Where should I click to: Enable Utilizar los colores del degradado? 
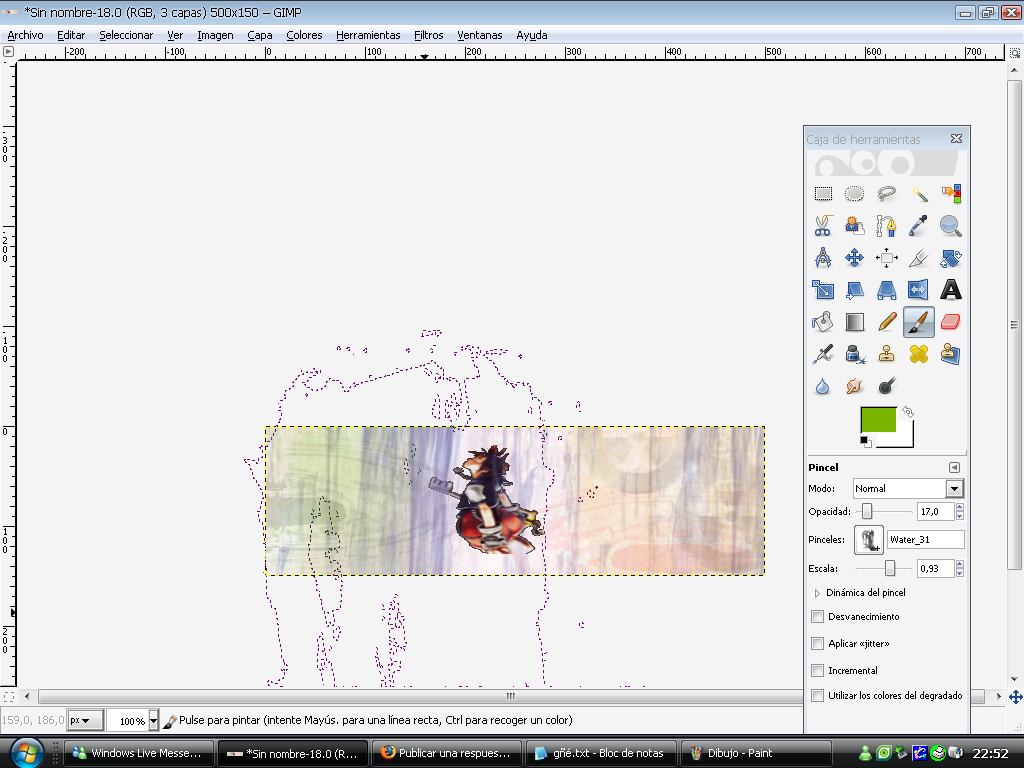[817, 696]
